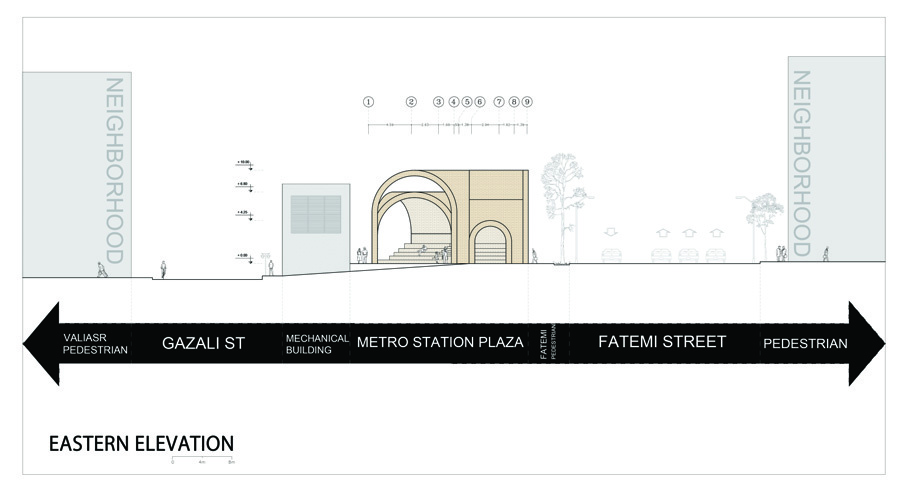
Task: Select the +10.00 level marker
Action: [244, 165]
